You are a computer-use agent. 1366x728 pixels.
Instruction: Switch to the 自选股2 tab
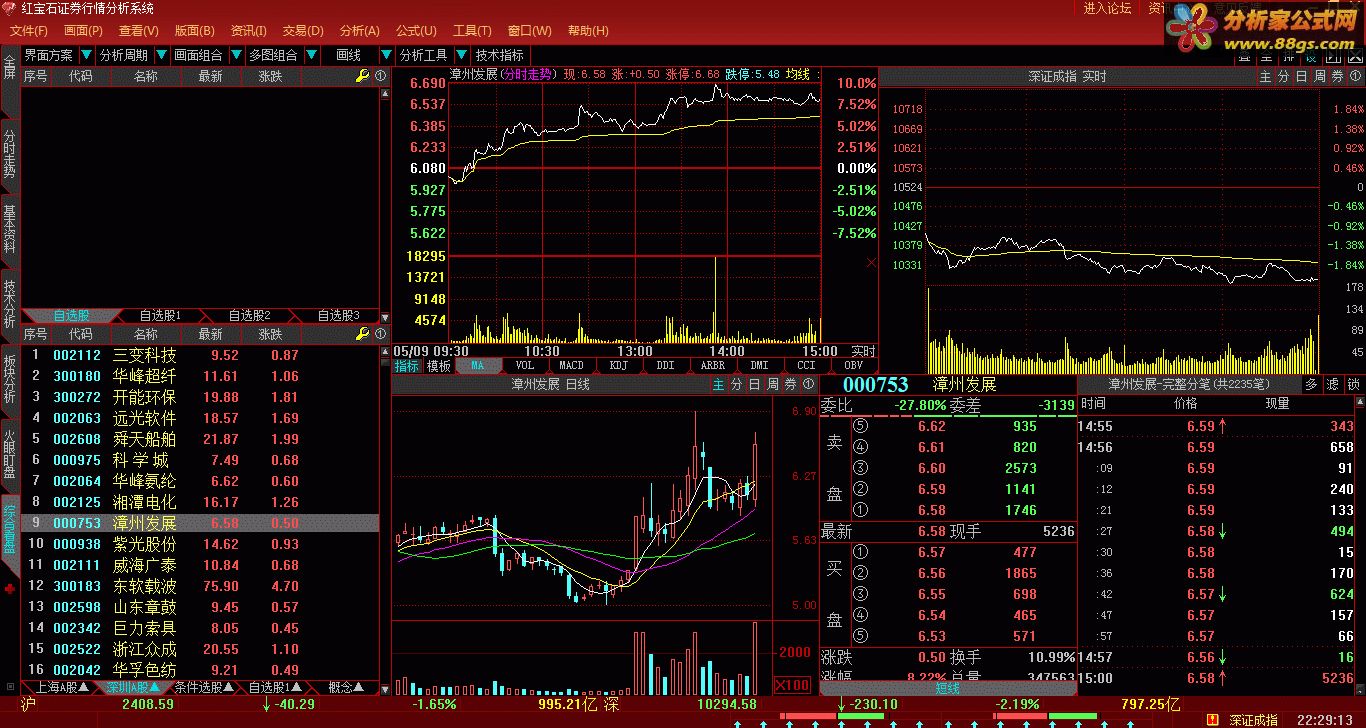click(249, 315)
